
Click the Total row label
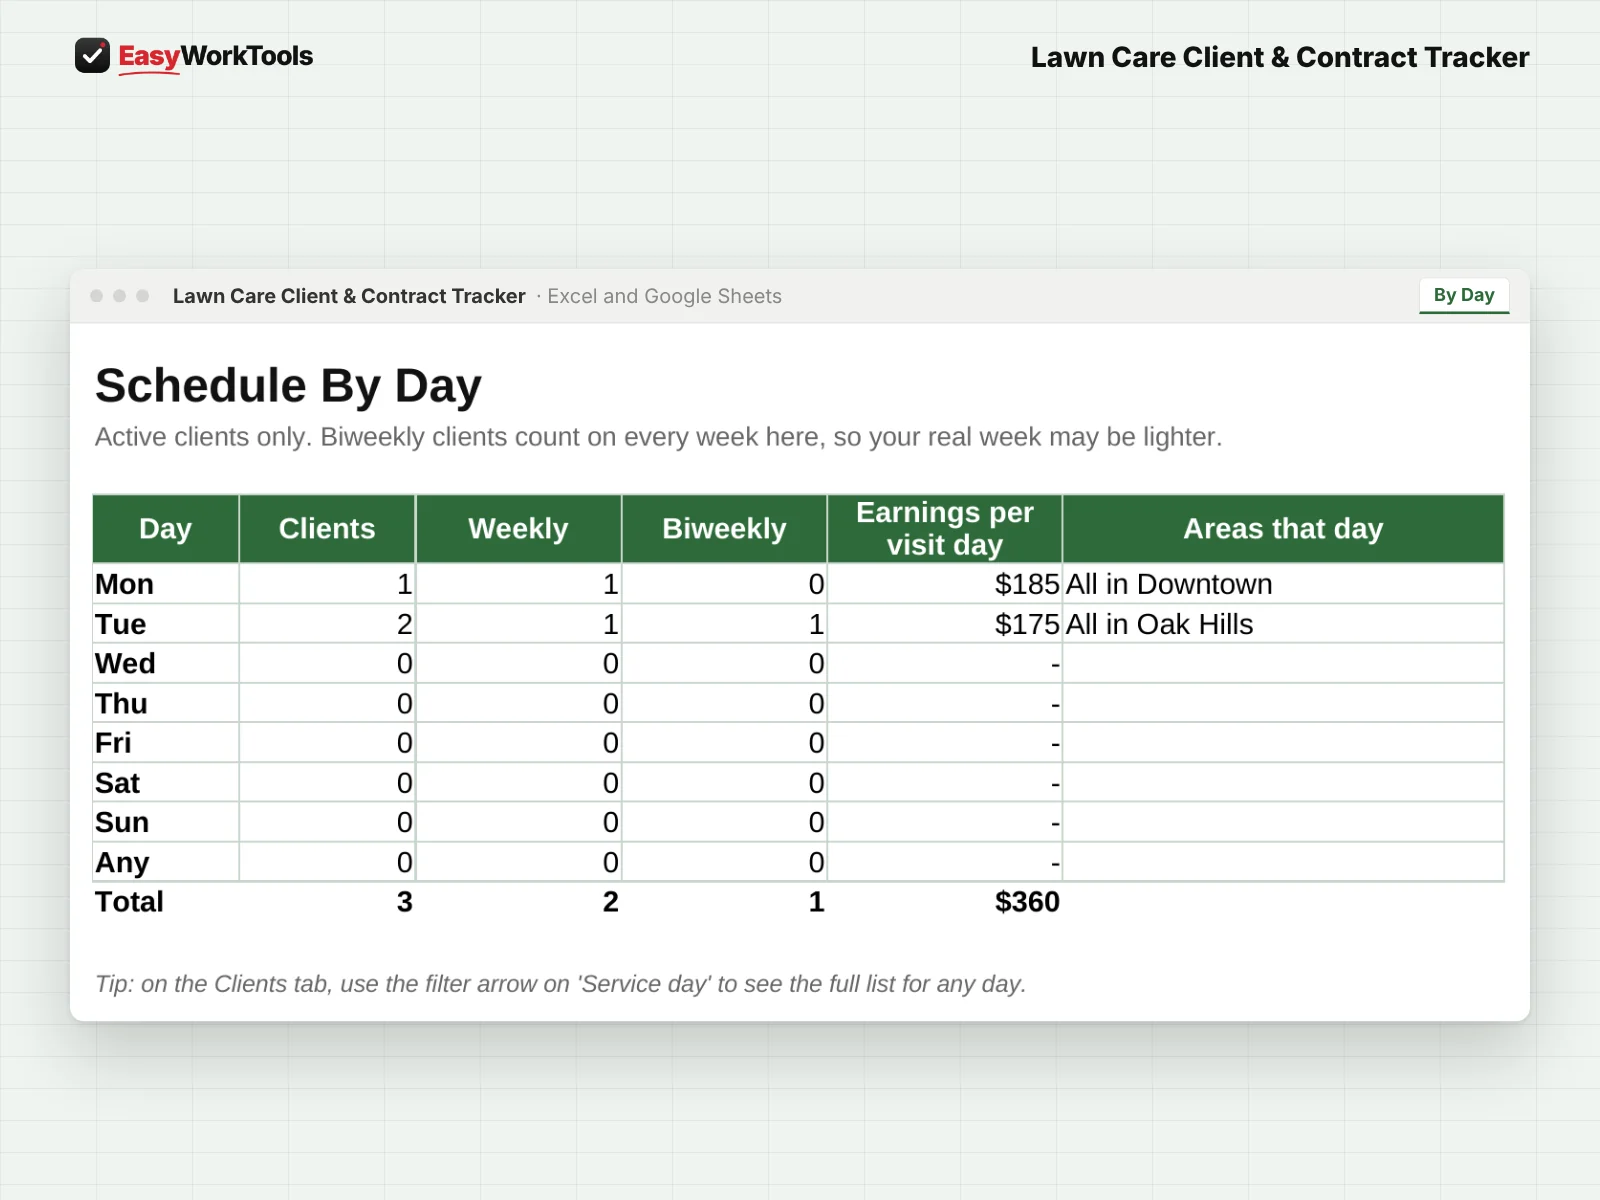click(x=129, y=902)
